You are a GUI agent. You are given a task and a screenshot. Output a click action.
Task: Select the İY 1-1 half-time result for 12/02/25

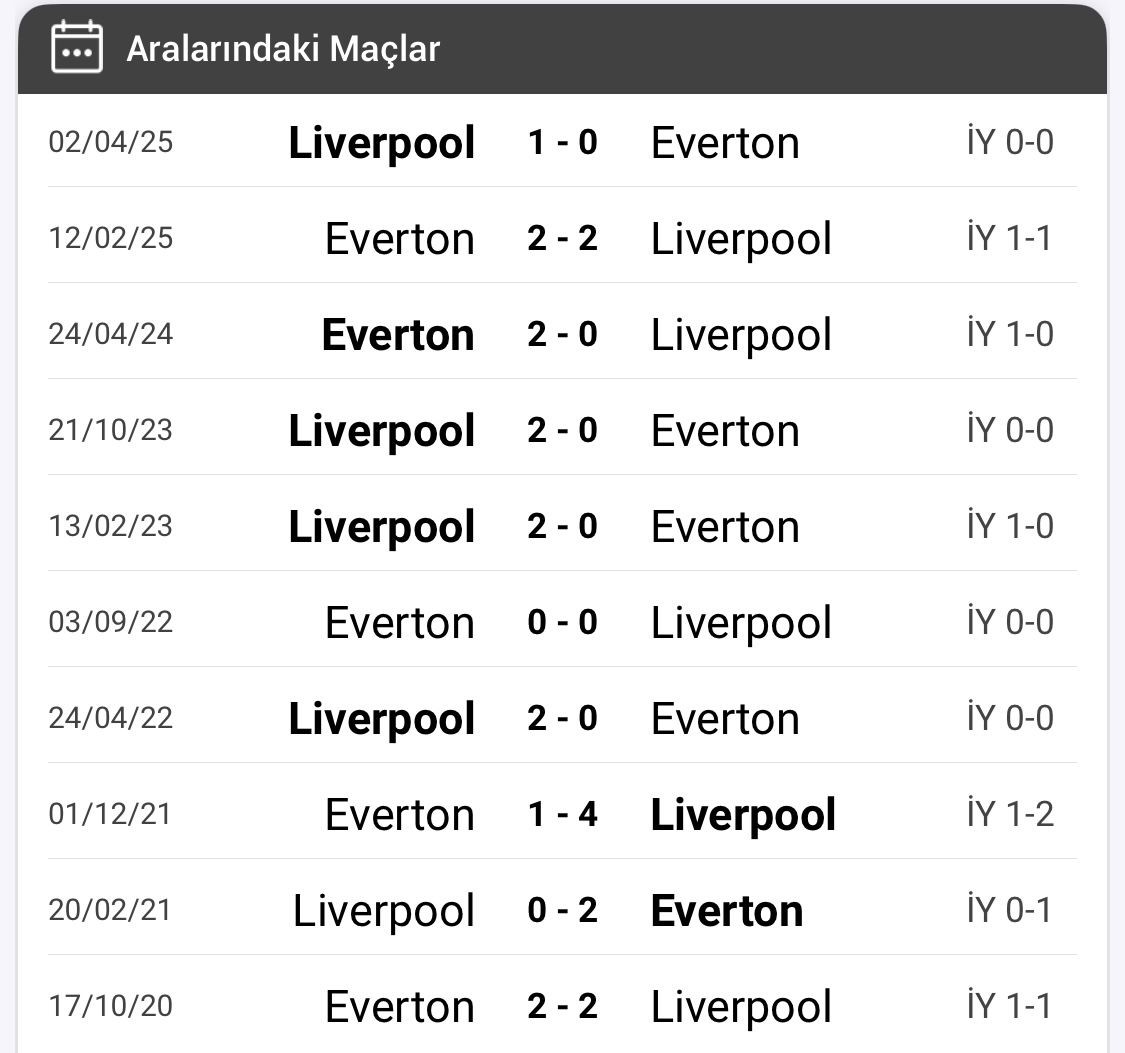coord(1010,238)
